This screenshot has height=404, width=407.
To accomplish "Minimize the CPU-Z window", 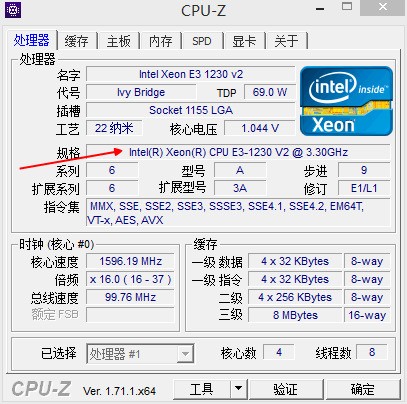I will 320,9.
